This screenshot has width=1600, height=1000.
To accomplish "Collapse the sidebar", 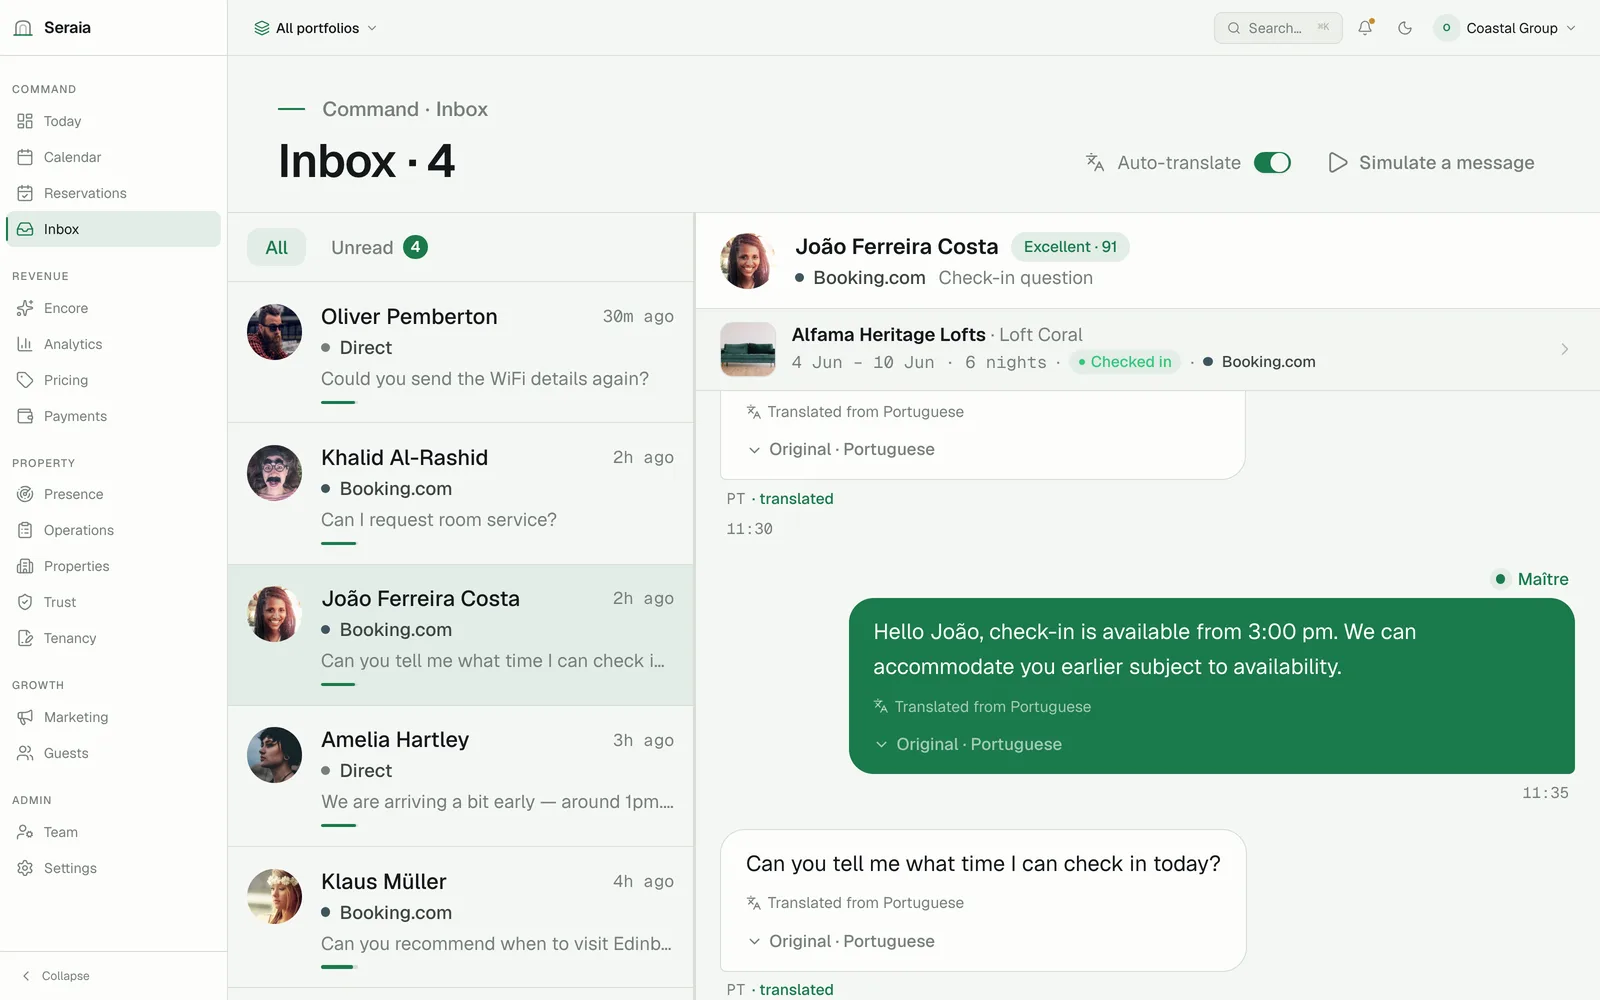I will [x=56, y=976].
